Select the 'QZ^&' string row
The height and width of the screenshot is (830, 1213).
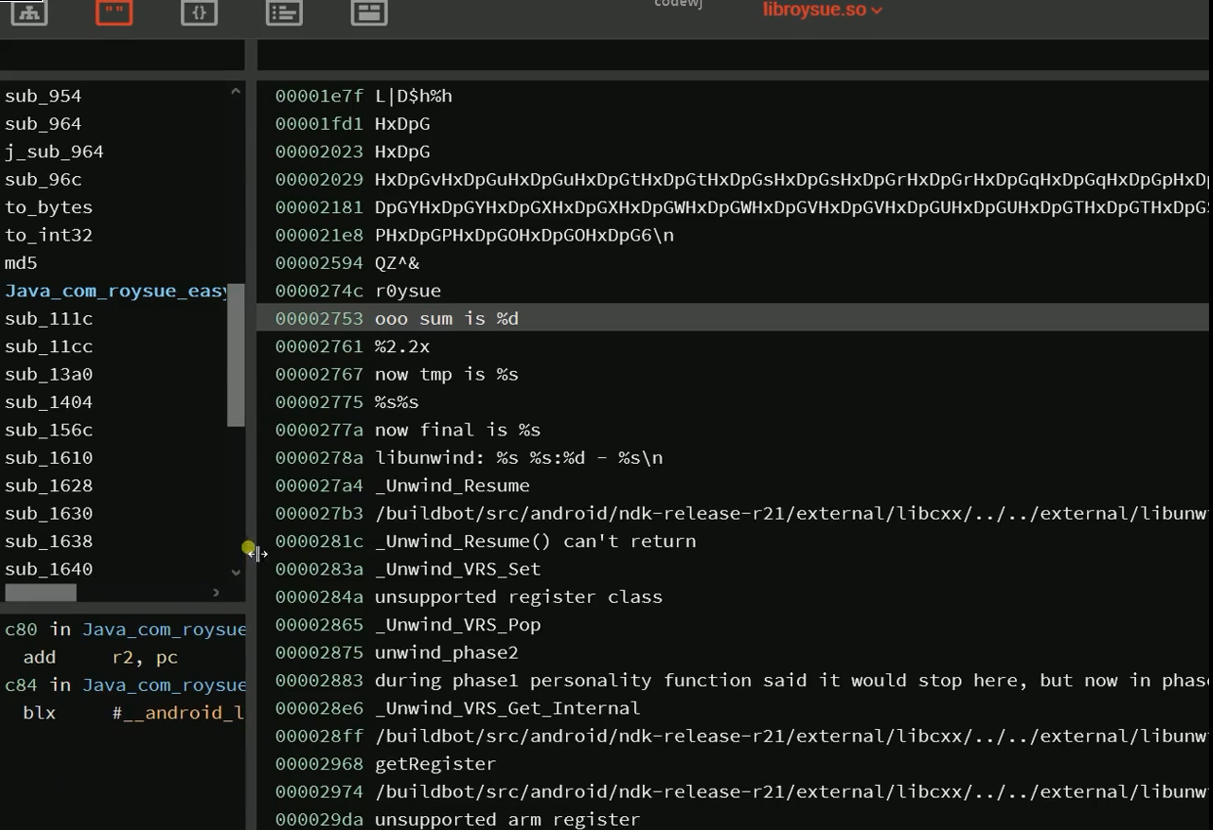732,263
